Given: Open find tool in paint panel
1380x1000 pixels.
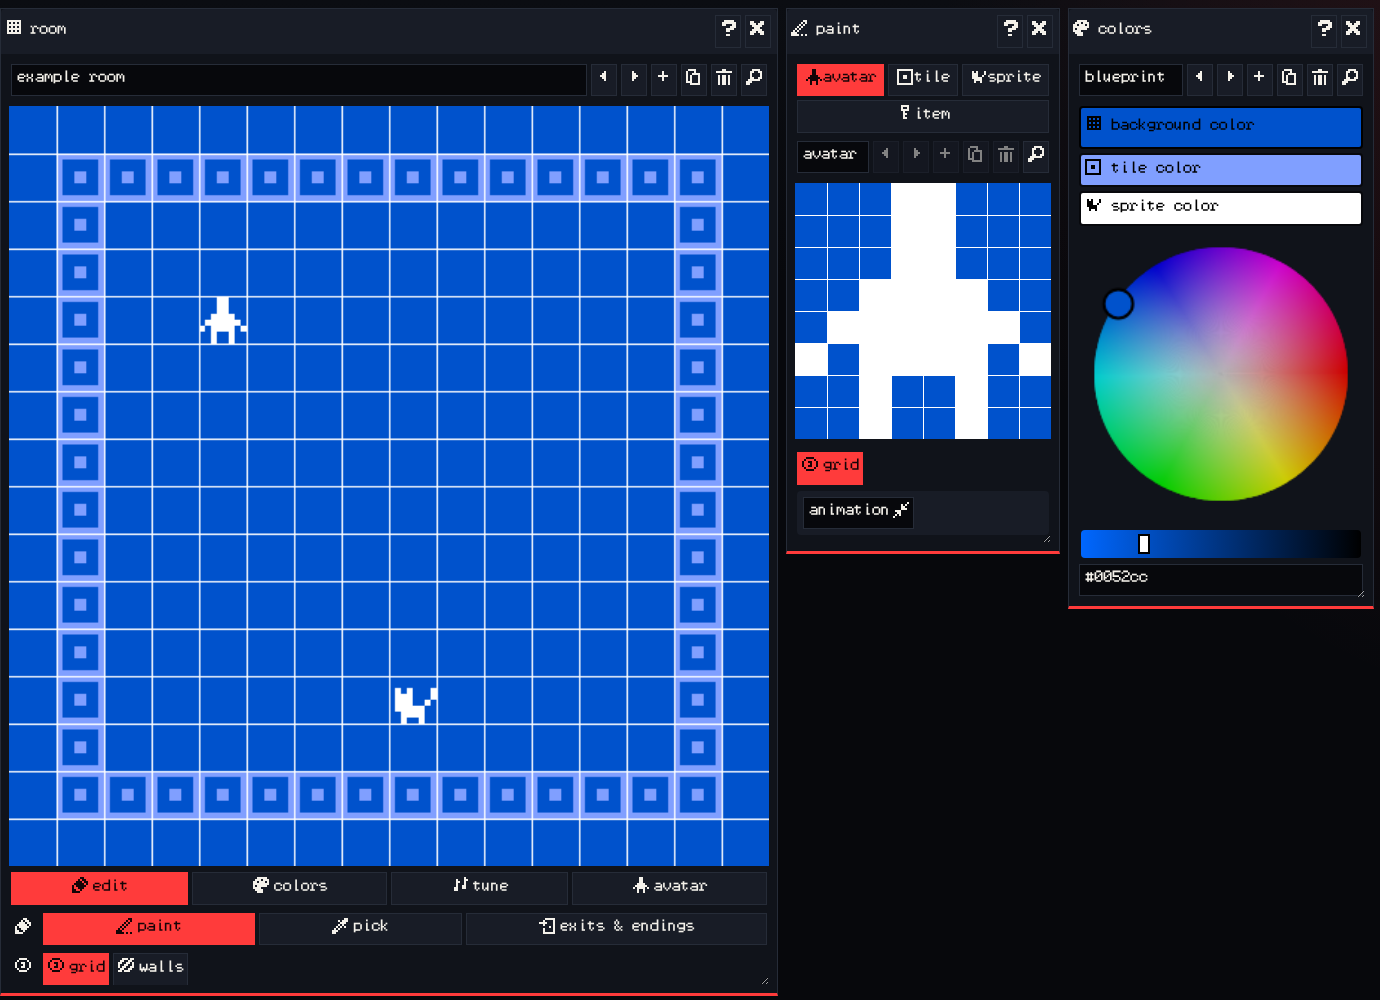Looking at the screenshot, I should (x=1036, y=155).
